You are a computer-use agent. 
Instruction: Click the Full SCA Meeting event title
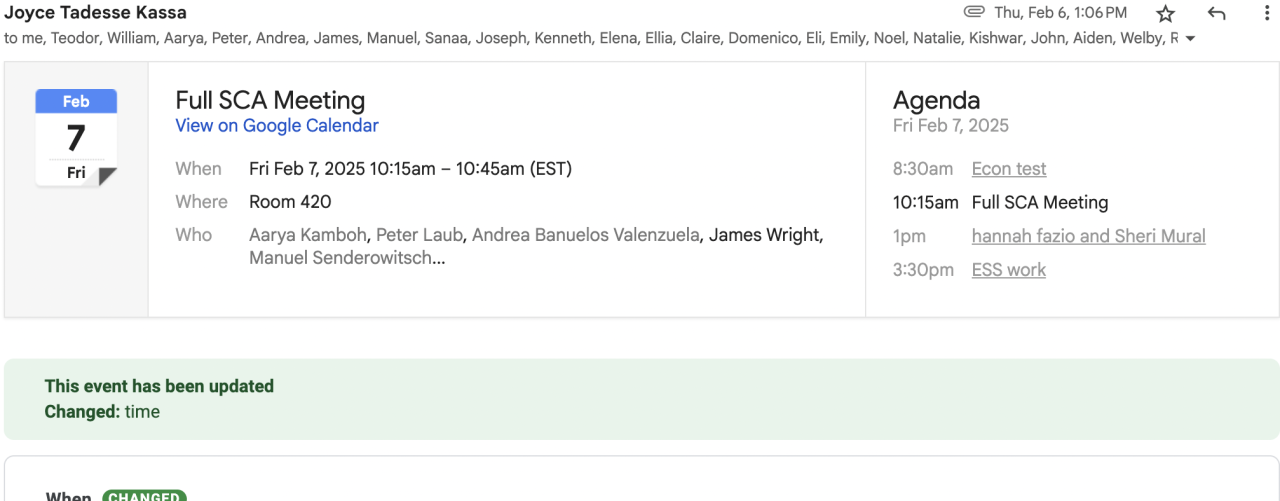coord(270,100)
